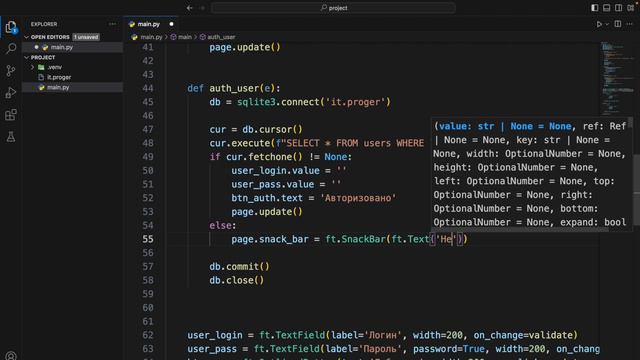The image size is (640, 360).
Task: Open editor more actions ellipsis
Action: (629, 24)
